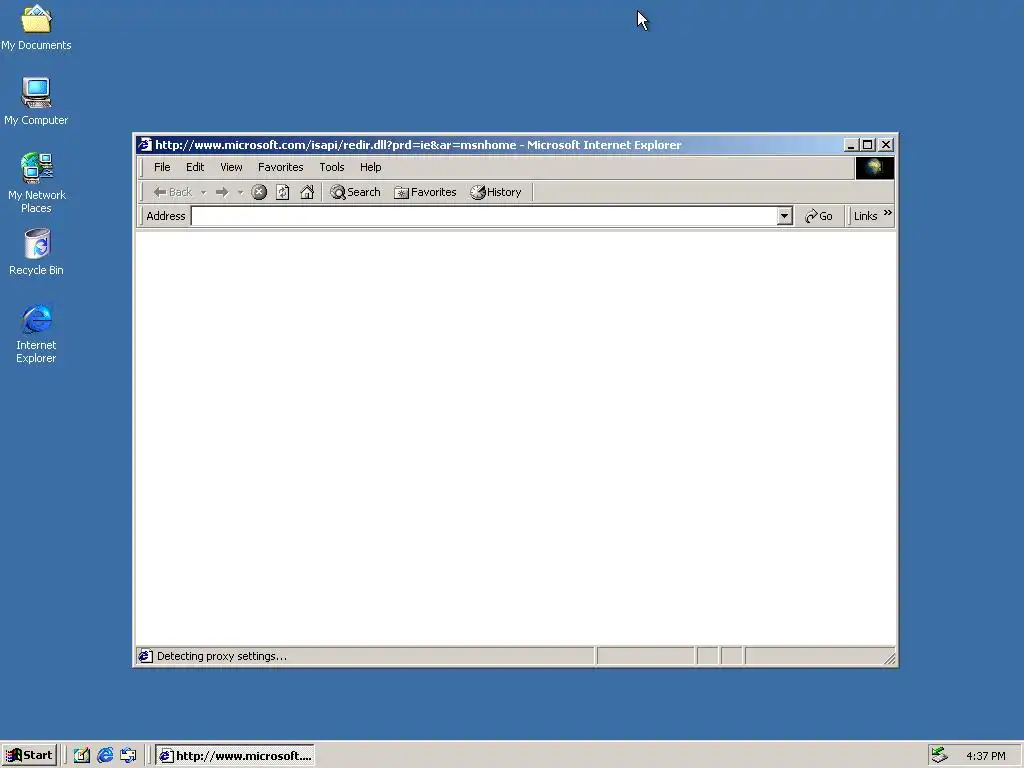Image resolution: width=1024 pixels, height=768 pixels.
Task: Open the View menu
Action: [231, 167]
